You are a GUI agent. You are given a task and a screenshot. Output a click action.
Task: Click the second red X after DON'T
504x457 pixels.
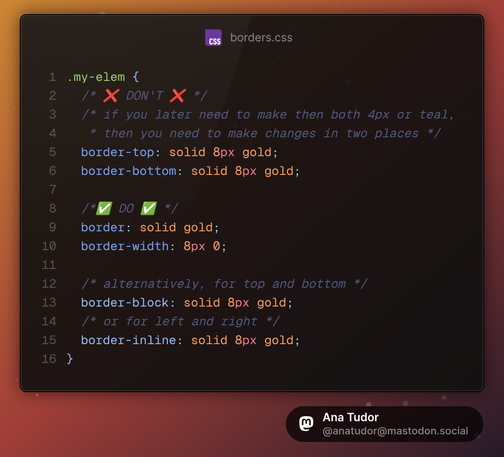[x=178, y=96]
